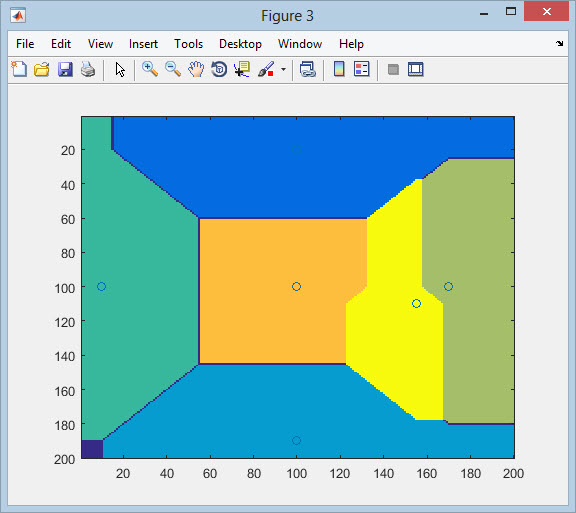Click the circle marker in orange region
This screenshot has width=576, height=513.
(x=296, y=286)
